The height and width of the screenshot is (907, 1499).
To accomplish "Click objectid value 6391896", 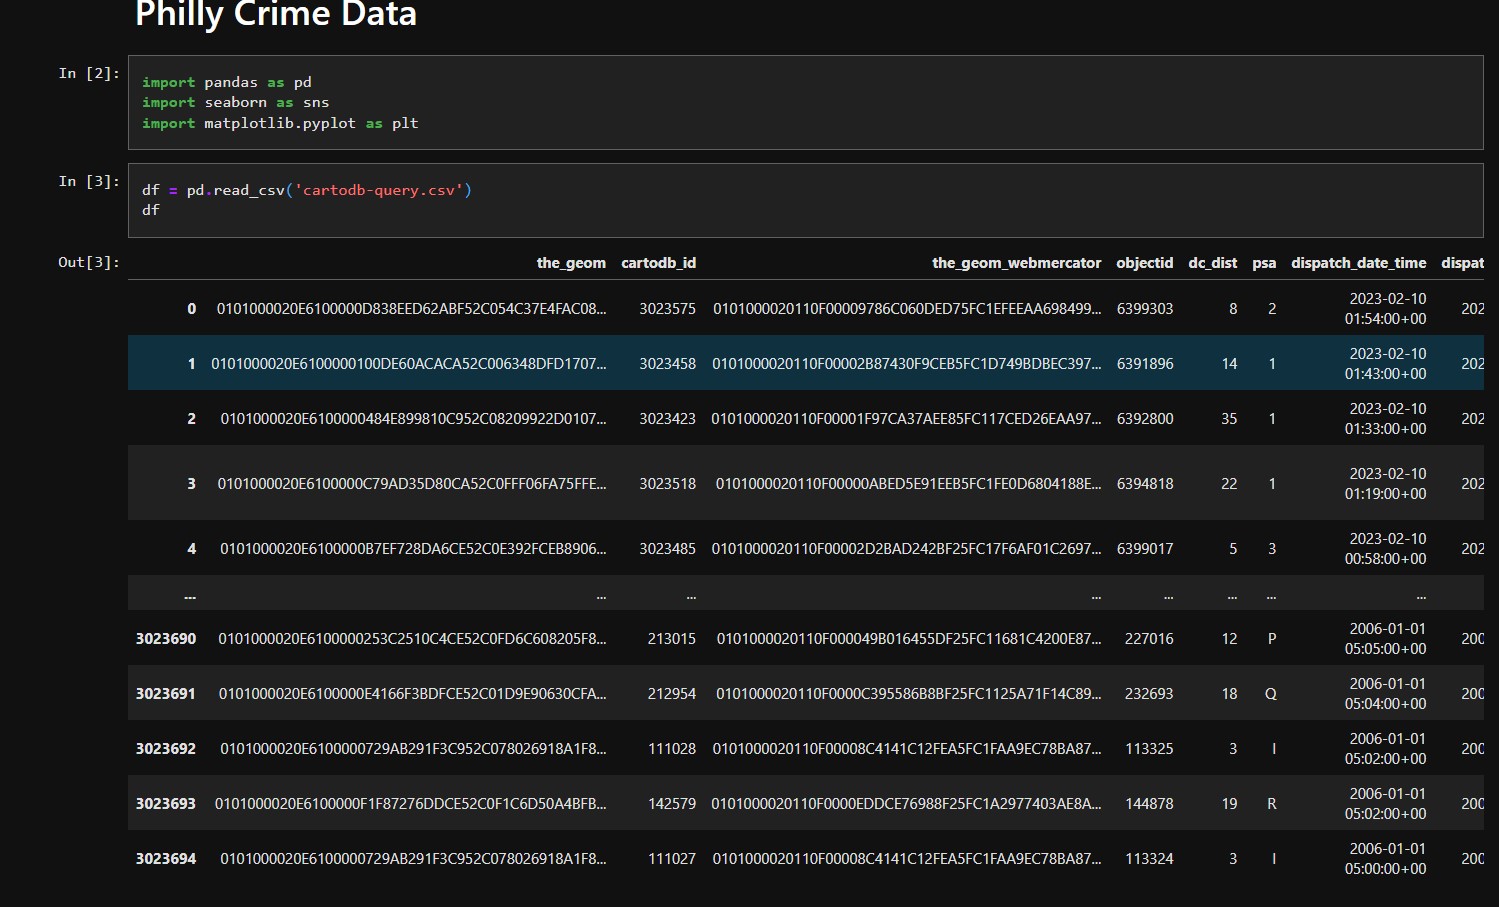I will 1145,364.
